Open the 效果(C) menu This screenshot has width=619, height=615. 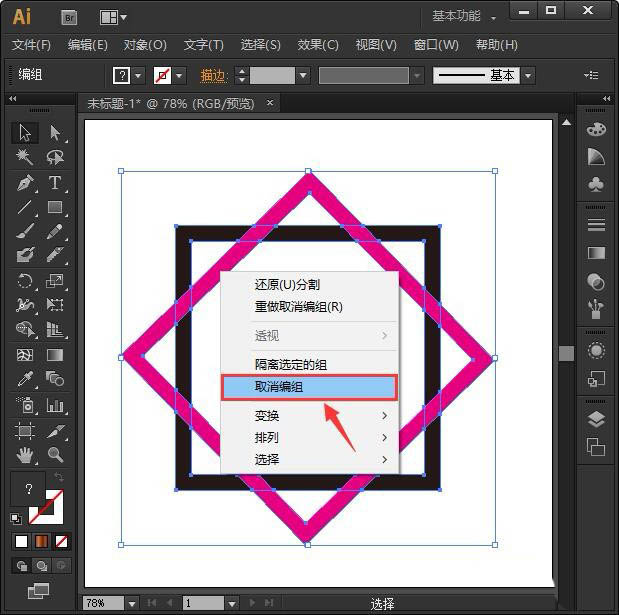318,45
